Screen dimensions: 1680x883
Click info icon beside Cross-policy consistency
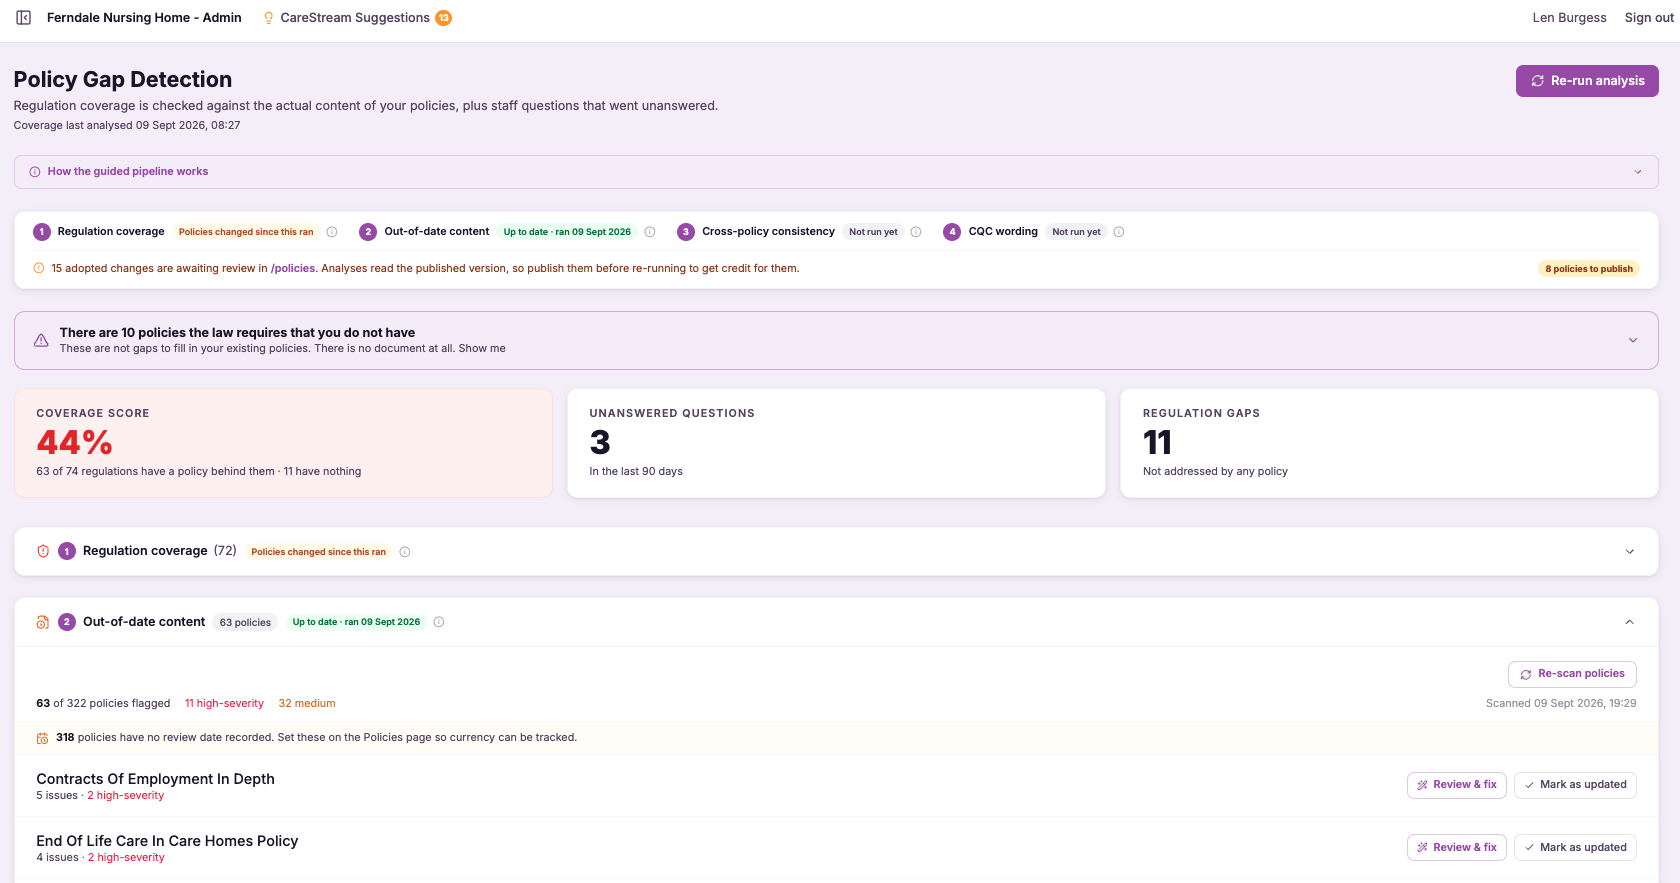click(x=916, y=232)
